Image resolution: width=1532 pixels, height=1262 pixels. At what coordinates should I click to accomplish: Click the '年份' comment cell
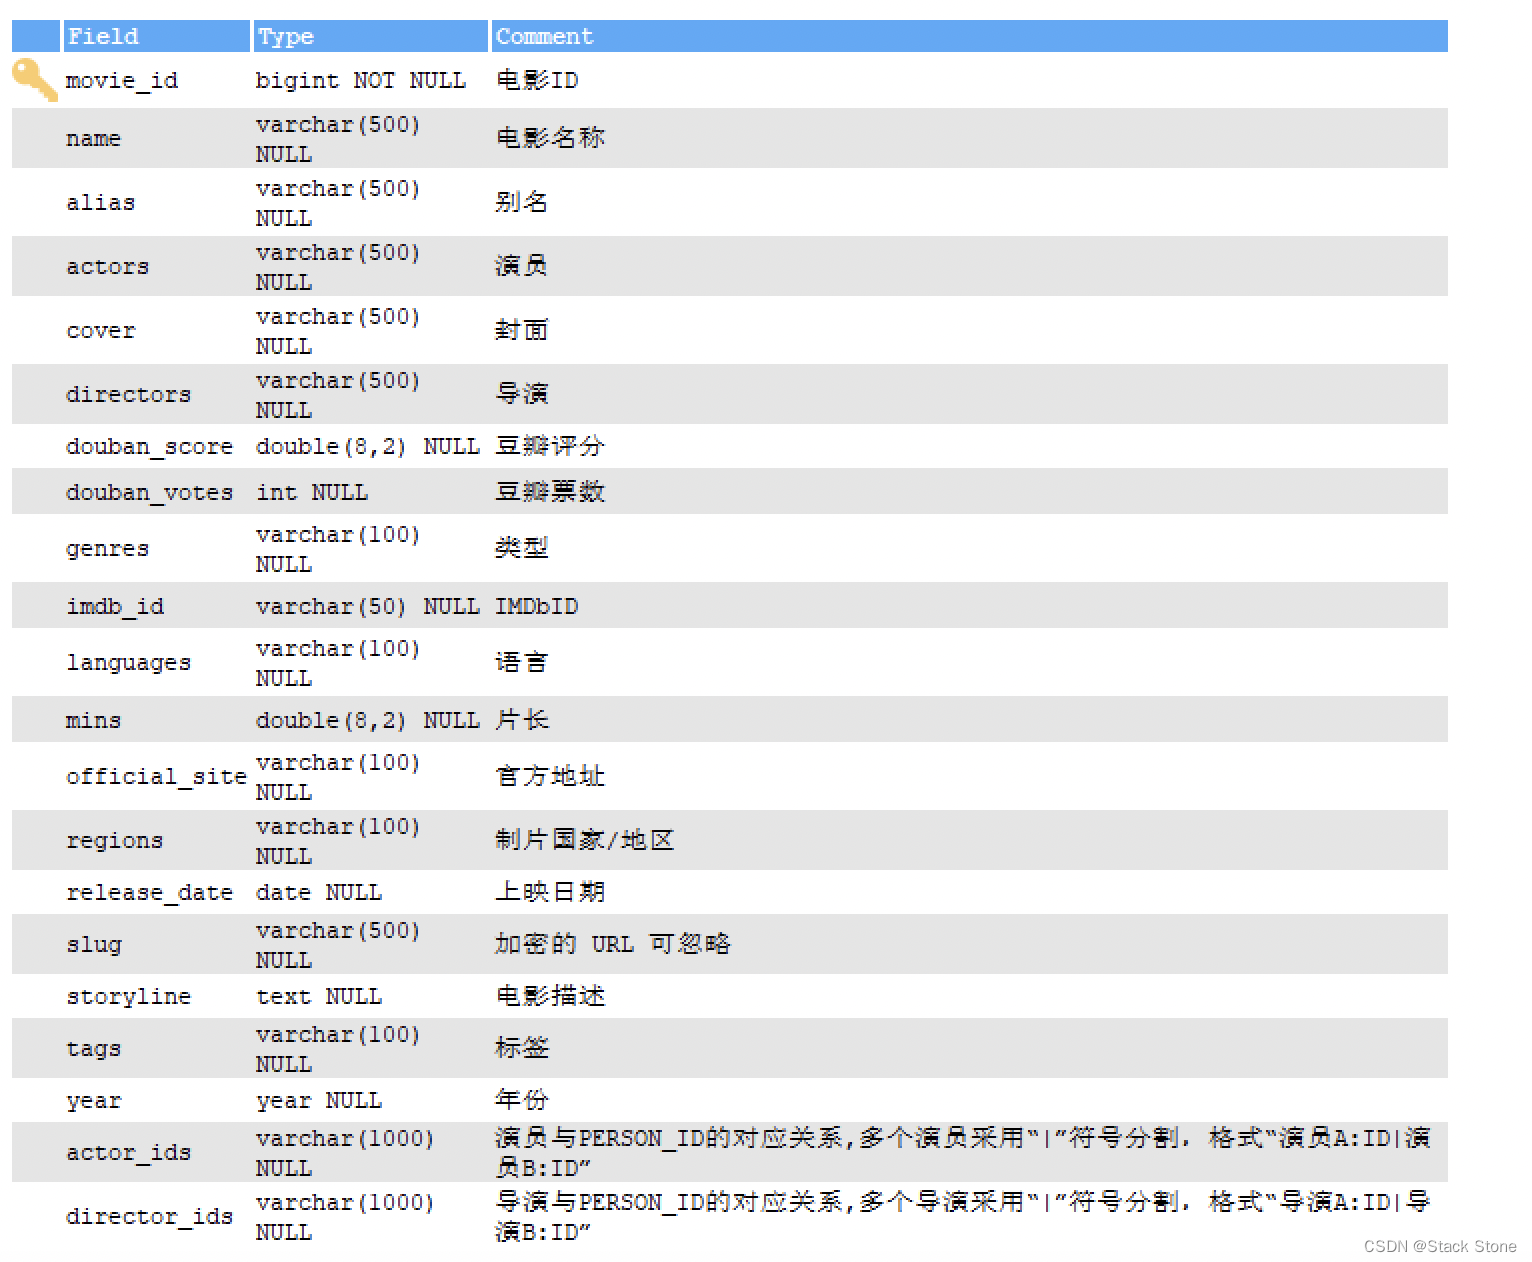[522, 1100]
